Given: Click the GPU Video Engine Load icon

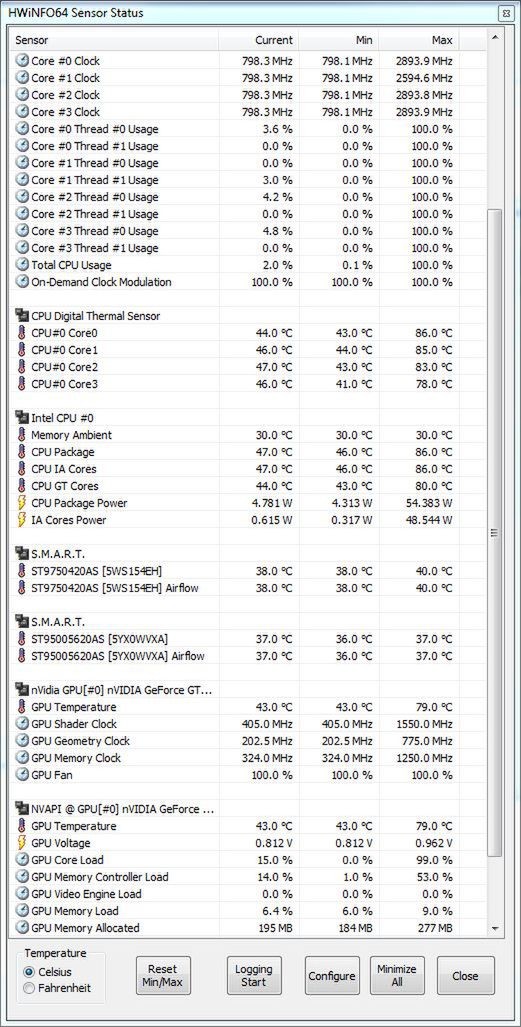Looking at the screenshot, I should 22,895.
